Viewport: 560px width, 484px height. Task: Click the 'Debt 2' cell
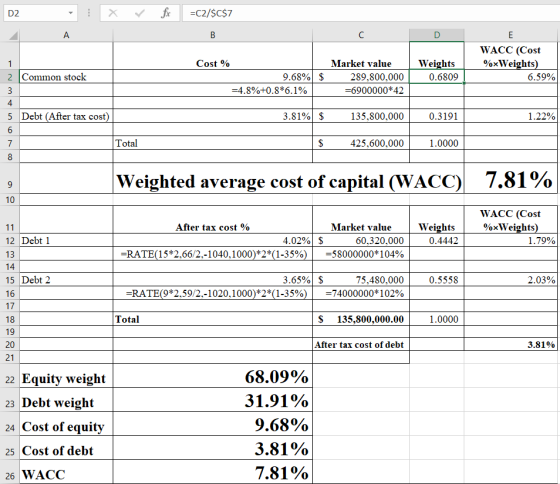tap(66, 280)
